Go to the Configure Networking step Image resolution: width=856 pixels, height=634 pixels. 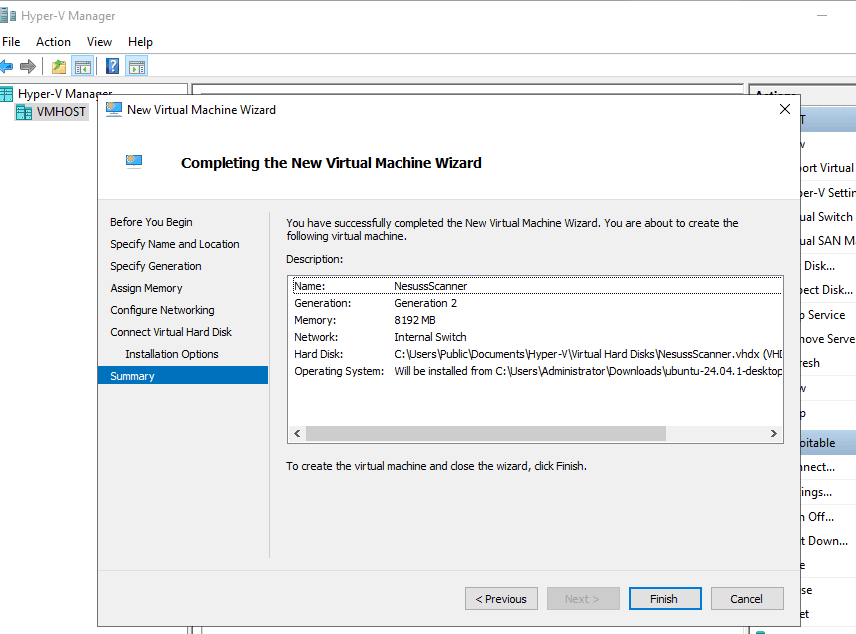coord(162,310)
